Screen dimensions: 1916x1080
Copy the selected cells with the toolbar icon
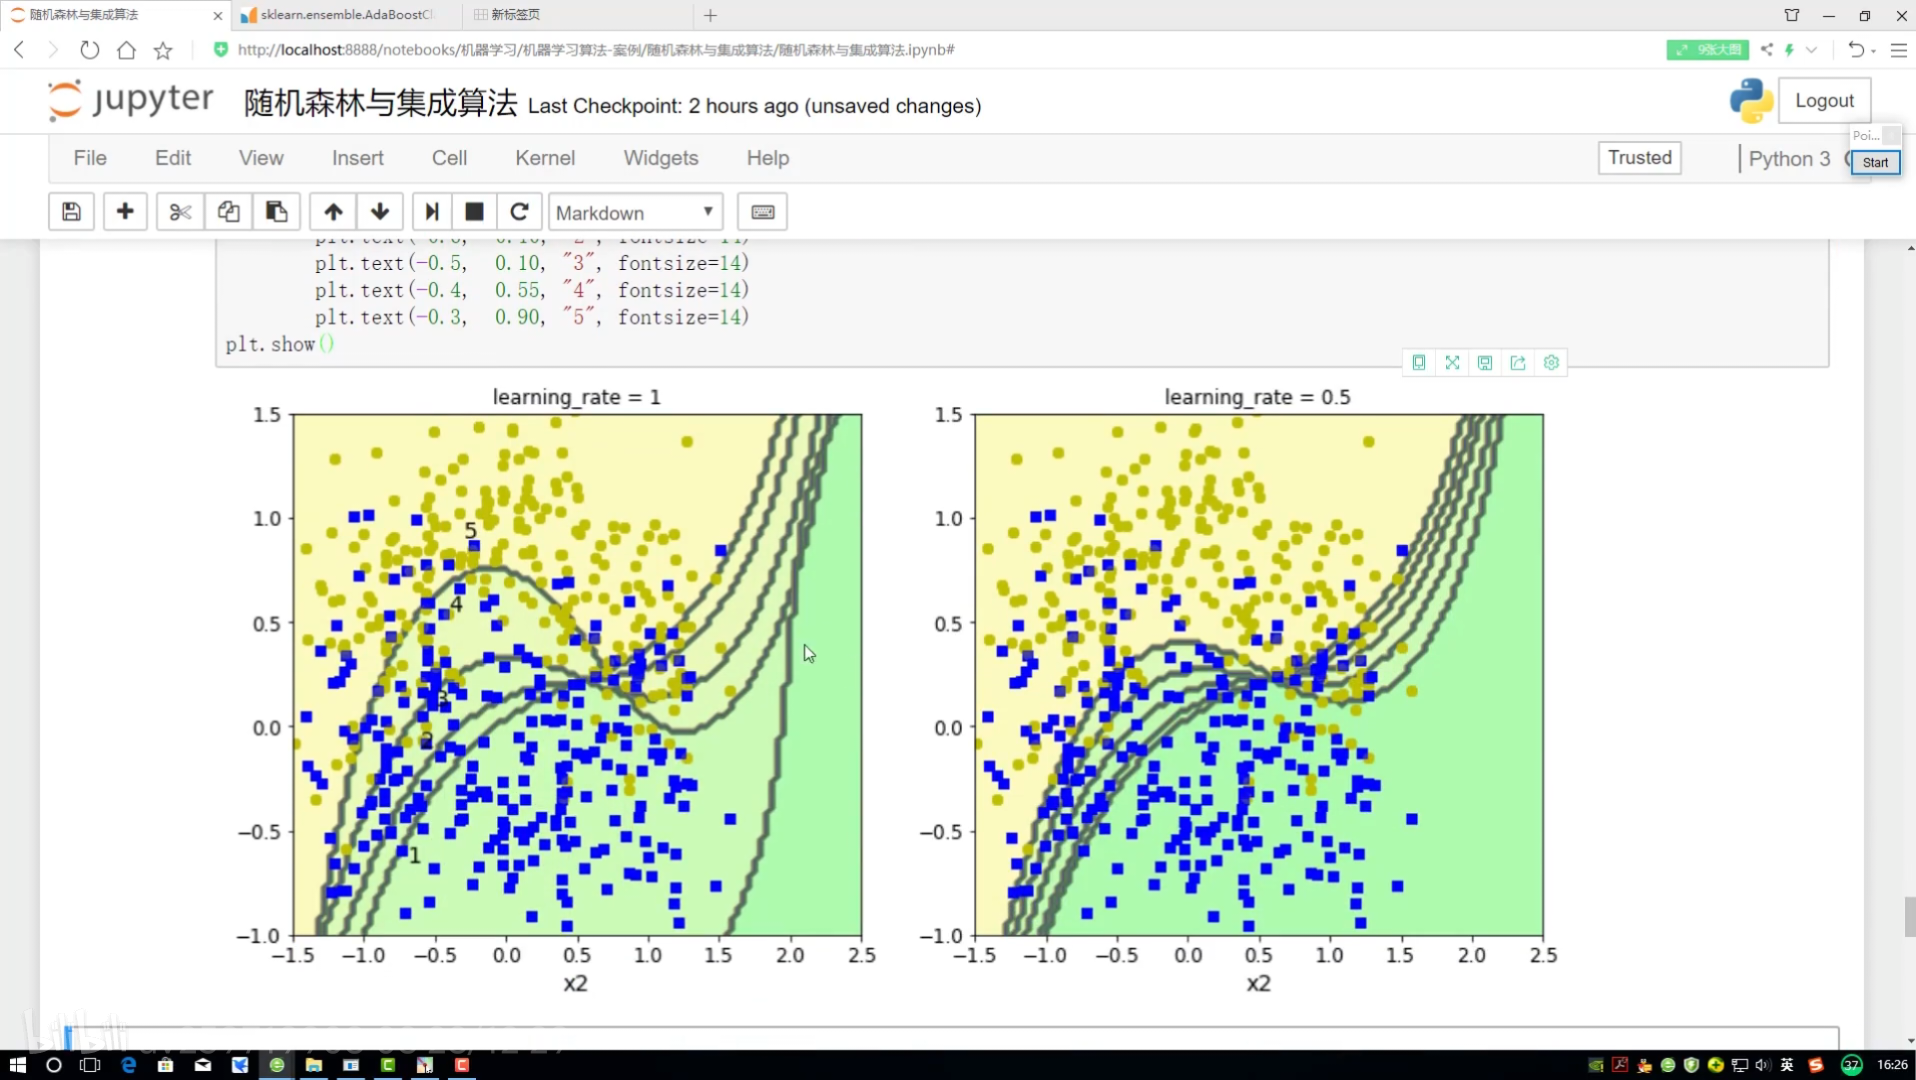click(228, 212)
